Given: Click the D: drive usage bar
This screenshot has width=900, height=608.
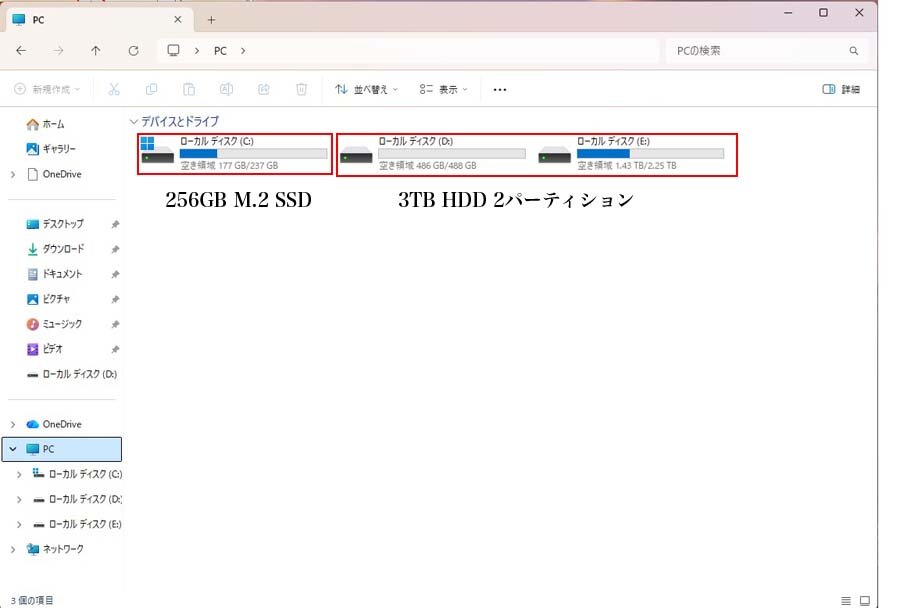Looking at the screenshot, I should [452, 154].
